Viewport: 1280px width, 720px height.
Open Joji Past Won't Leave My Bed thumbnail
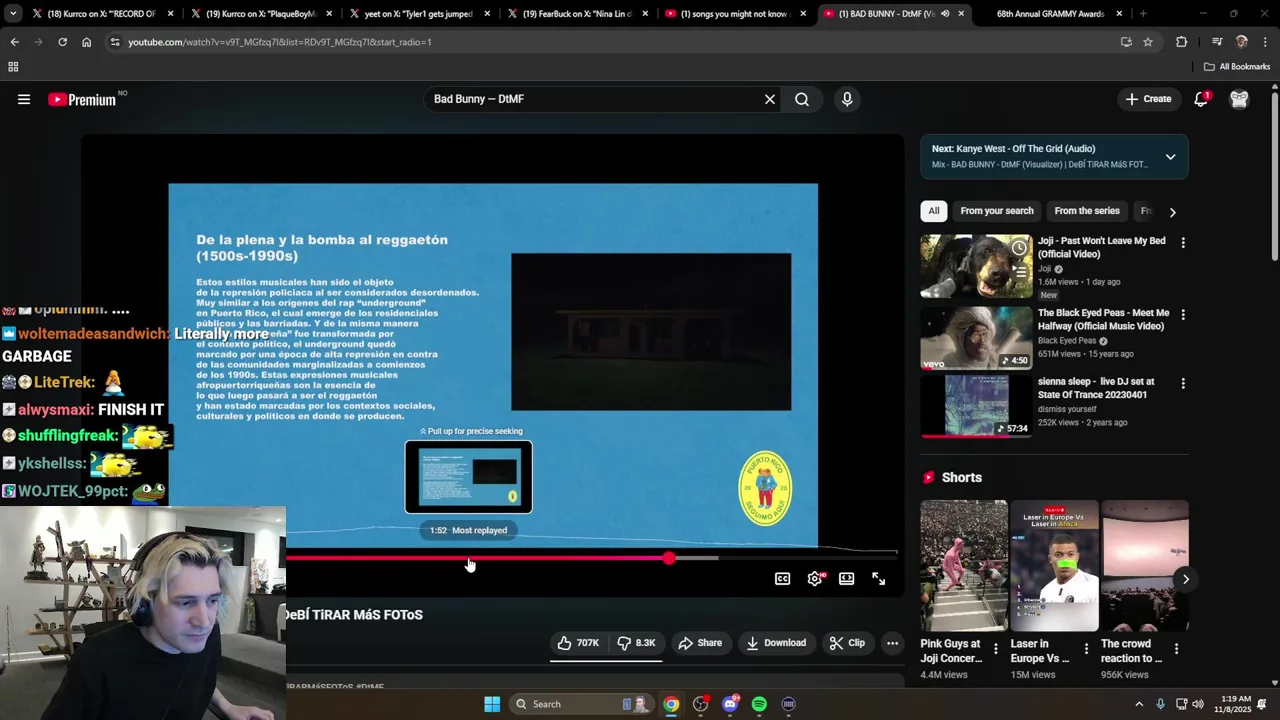[976, 267]
